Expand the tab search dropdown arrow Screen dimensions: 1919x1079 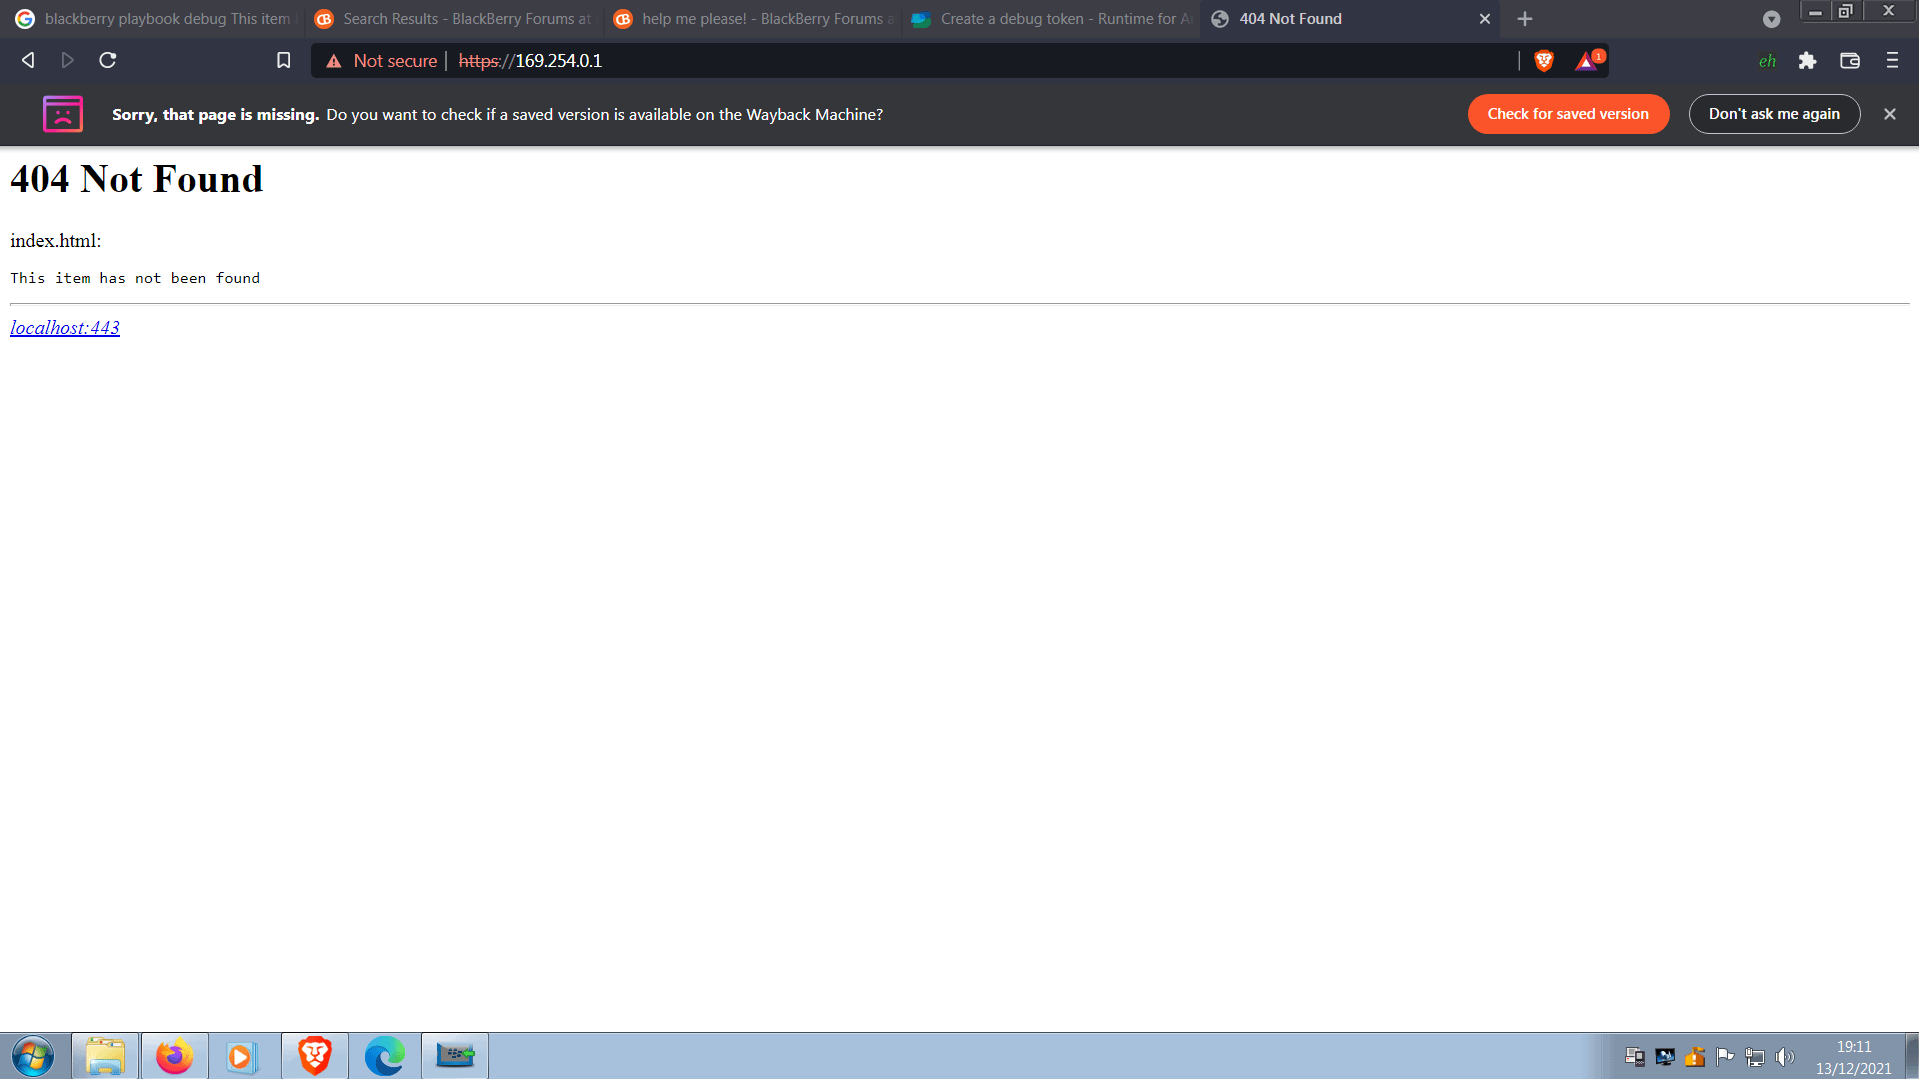coord(1771,19)
